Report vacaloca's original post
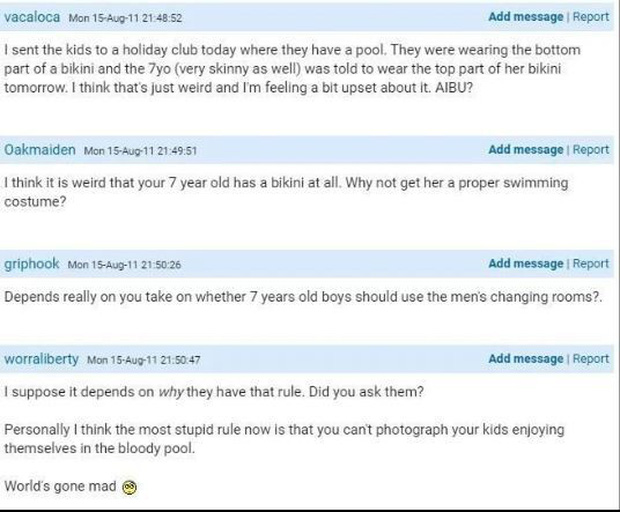 [x=590, y=17]
